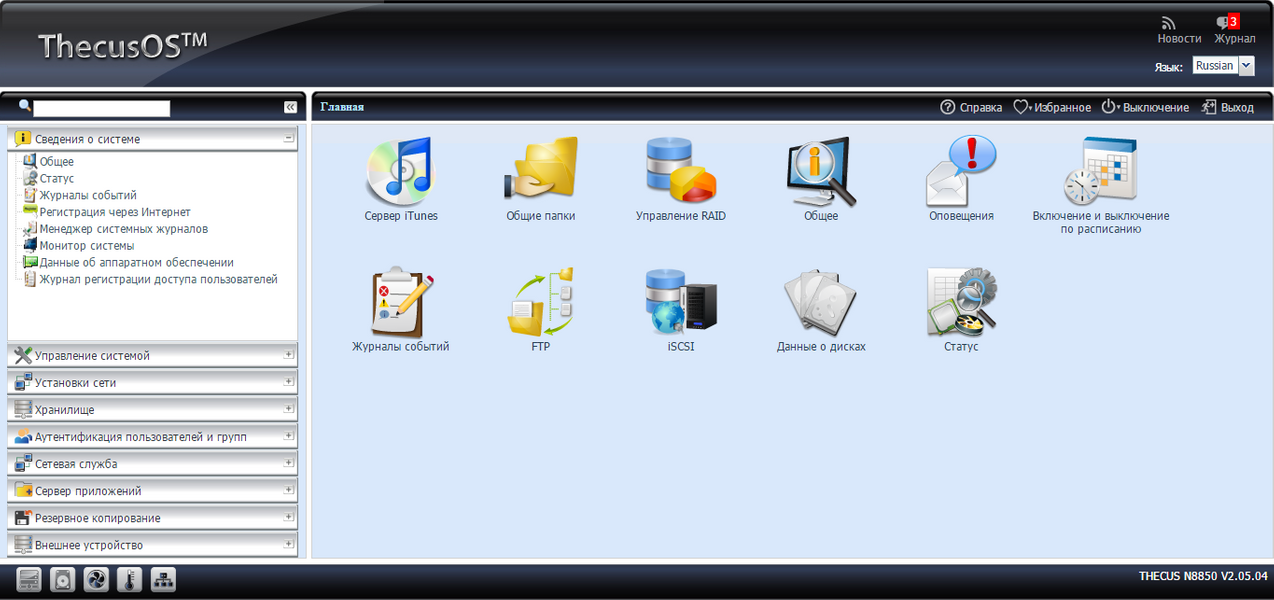Open the Журнал notifications with badge 3

(x=1234, y=30)
